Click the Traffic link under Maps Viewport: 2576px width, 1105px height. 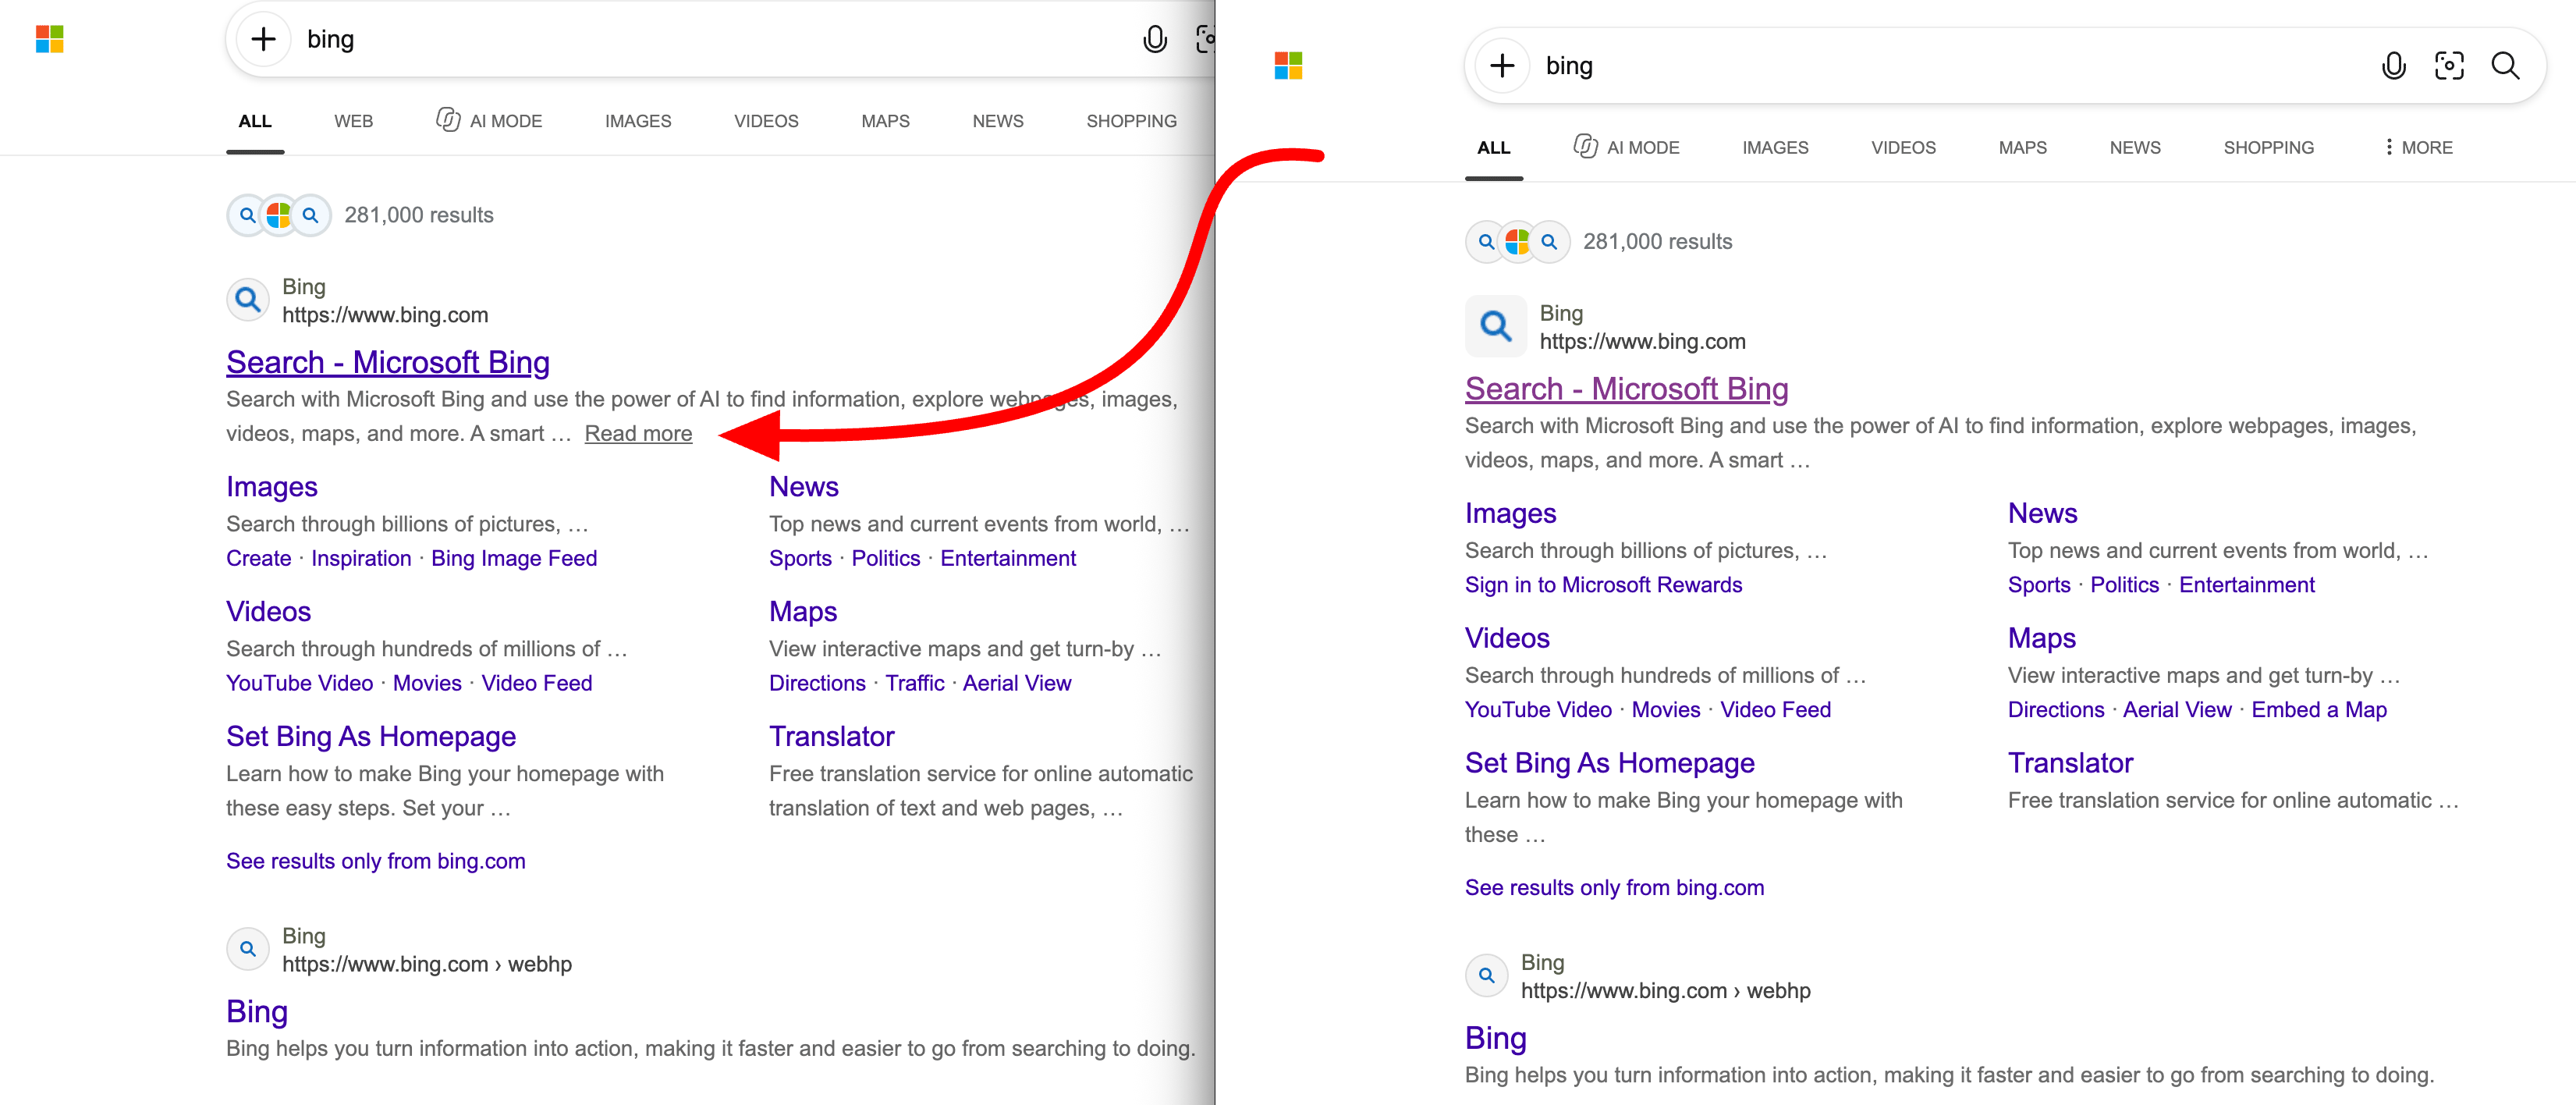tap(914, 683)
